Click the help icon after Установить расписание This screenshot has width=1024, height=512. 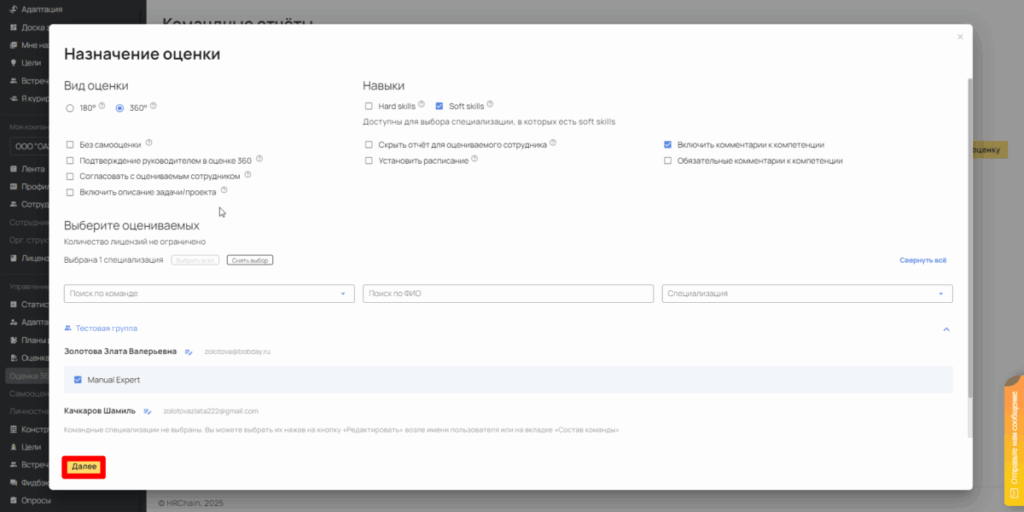tap(475, 159)
